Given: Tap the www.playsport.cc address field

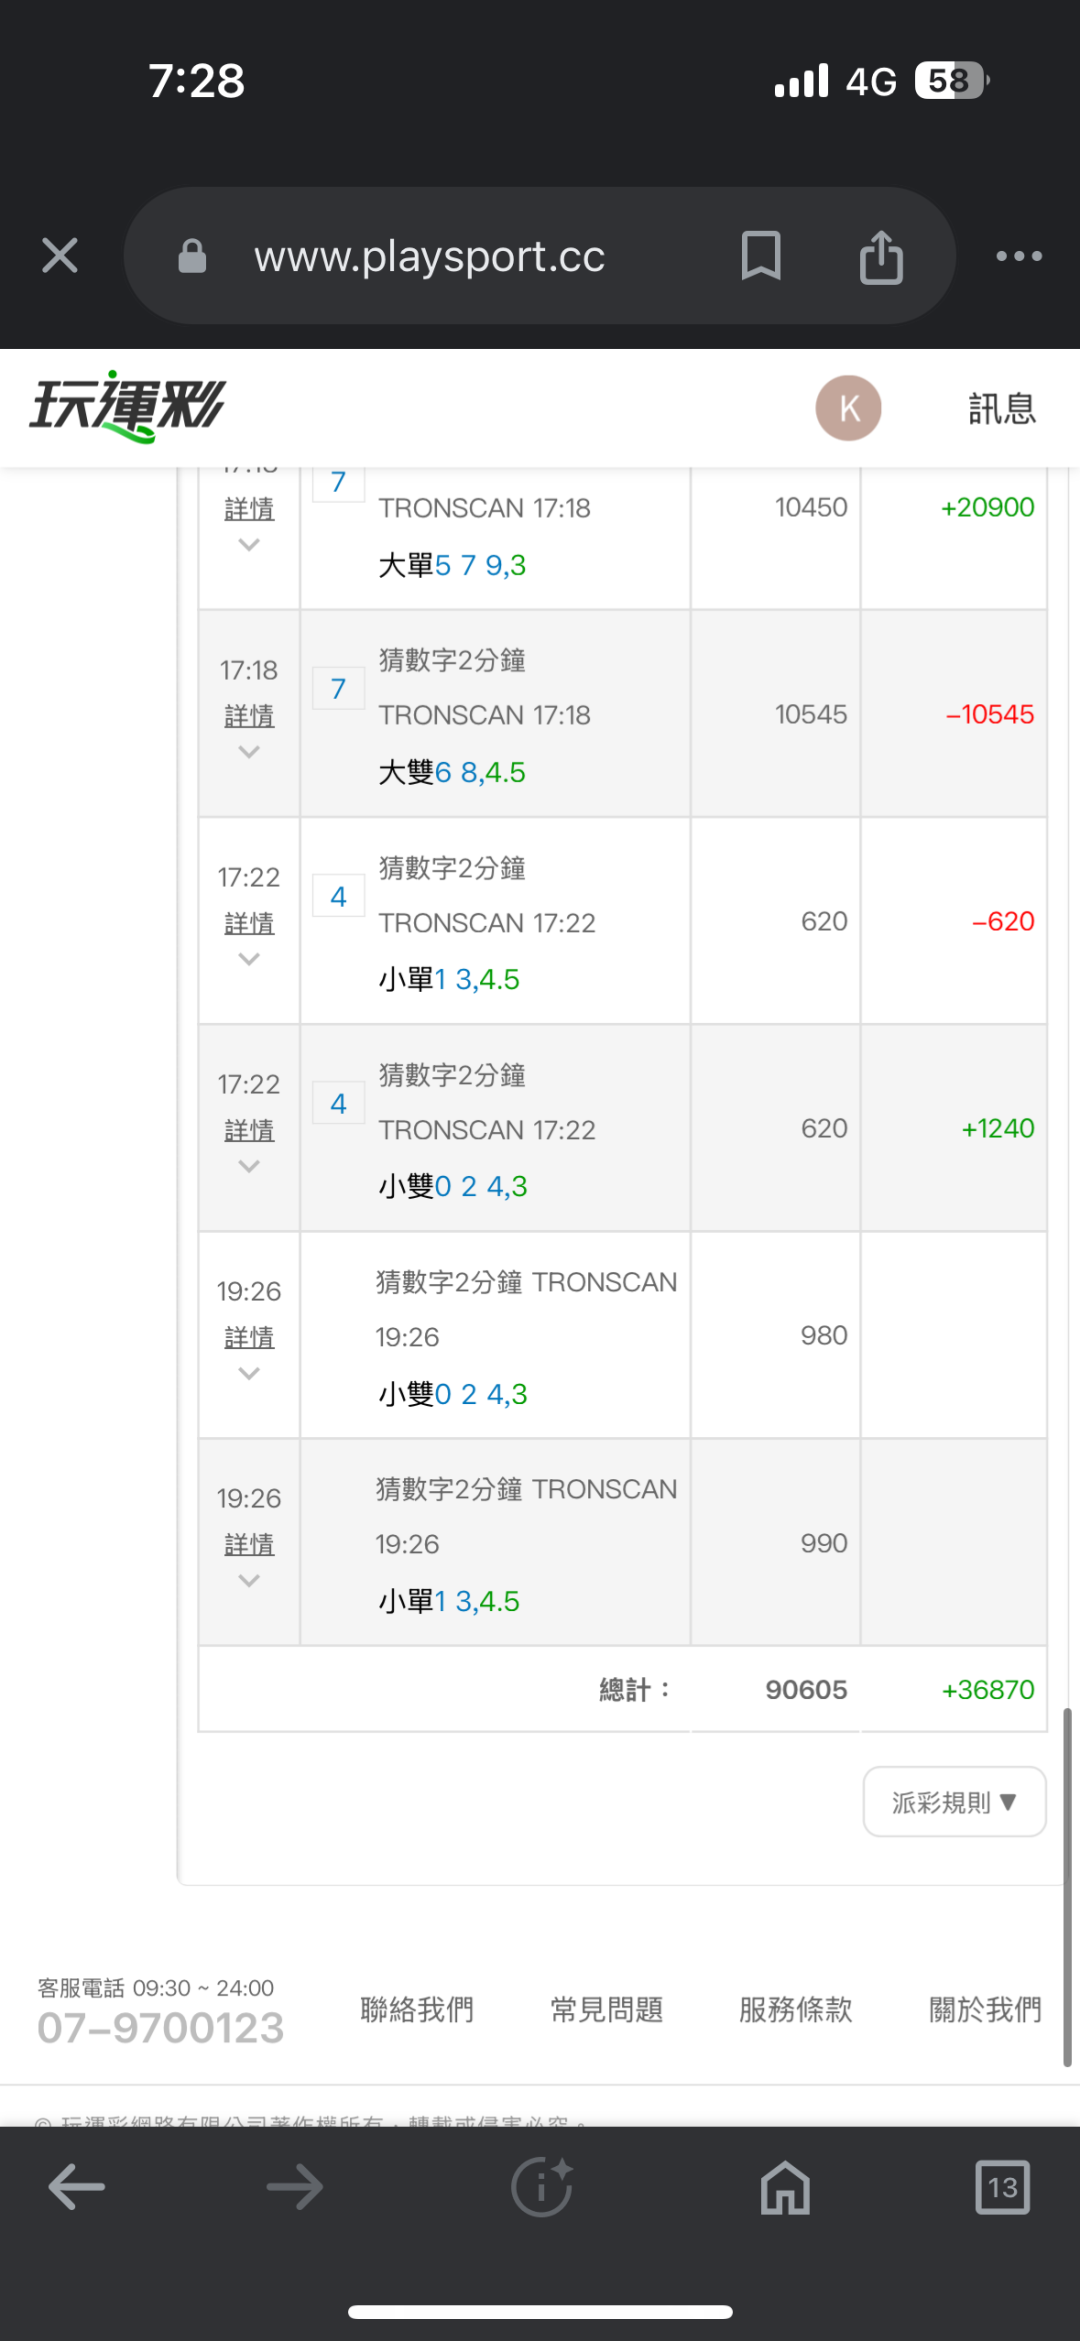Looking at the screenshot, I should pos(430,257).
